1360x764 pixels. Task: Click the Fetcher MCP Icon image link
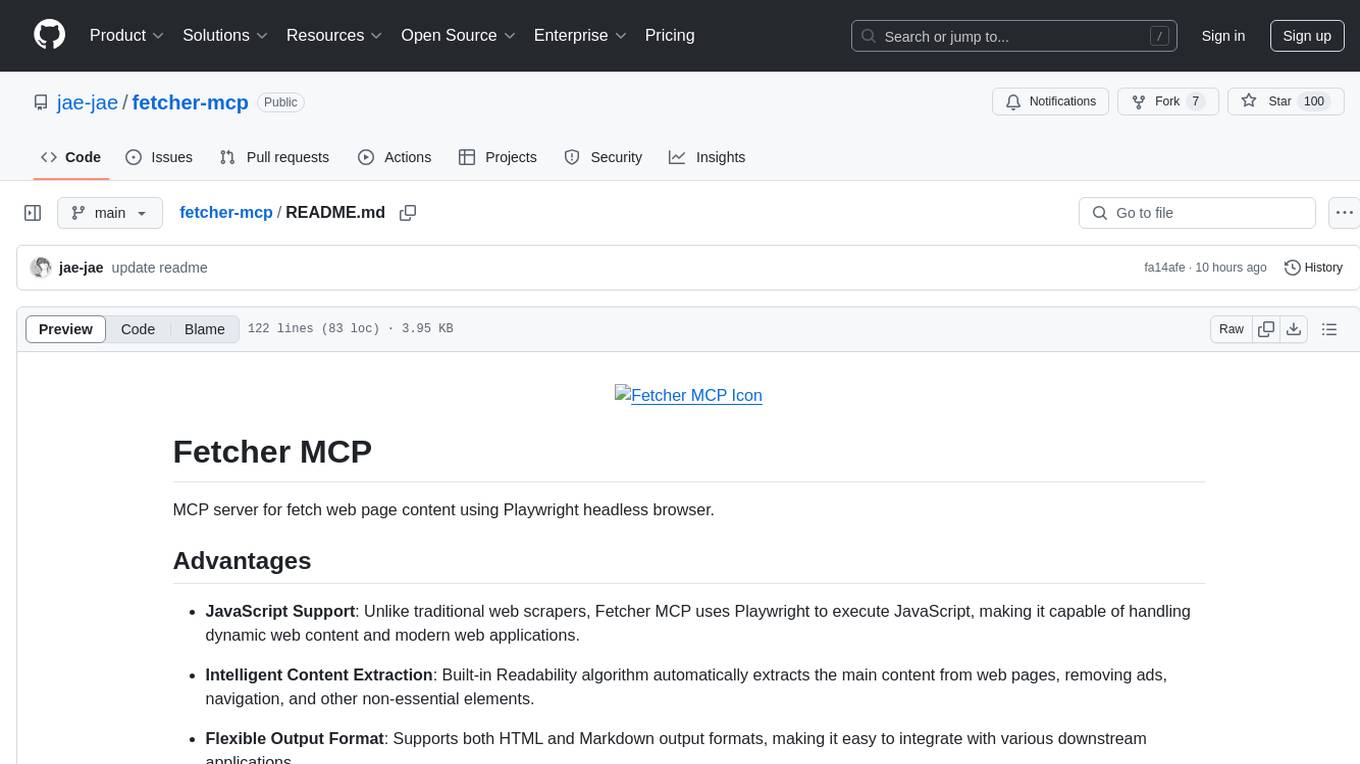pyautogui.click(x=688, y=395)
